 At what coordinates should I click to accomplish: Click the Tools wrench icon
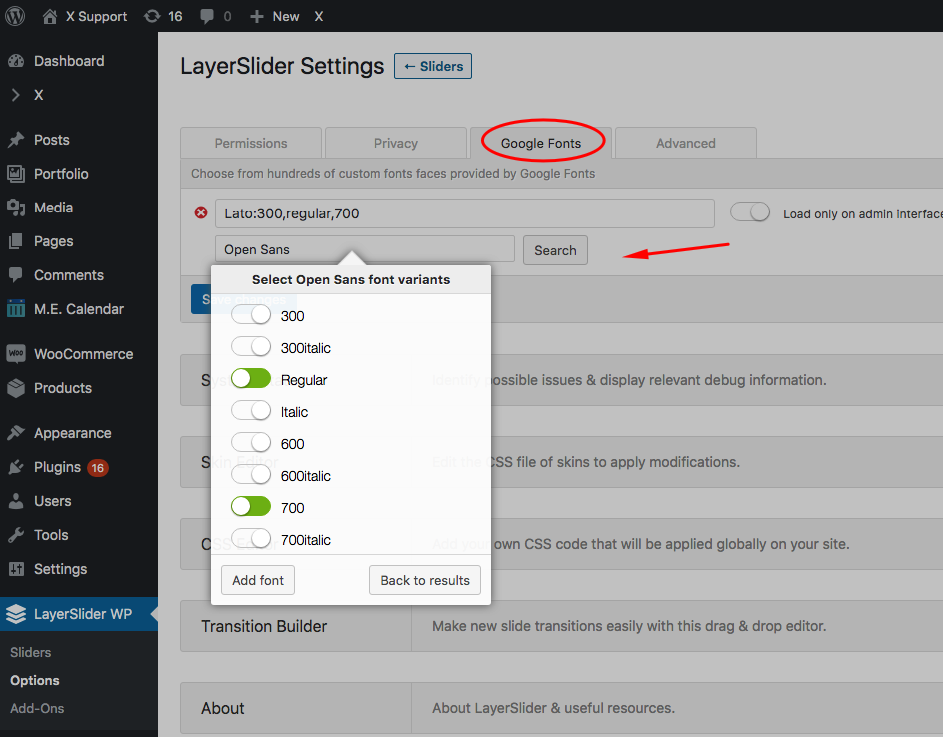16,535
